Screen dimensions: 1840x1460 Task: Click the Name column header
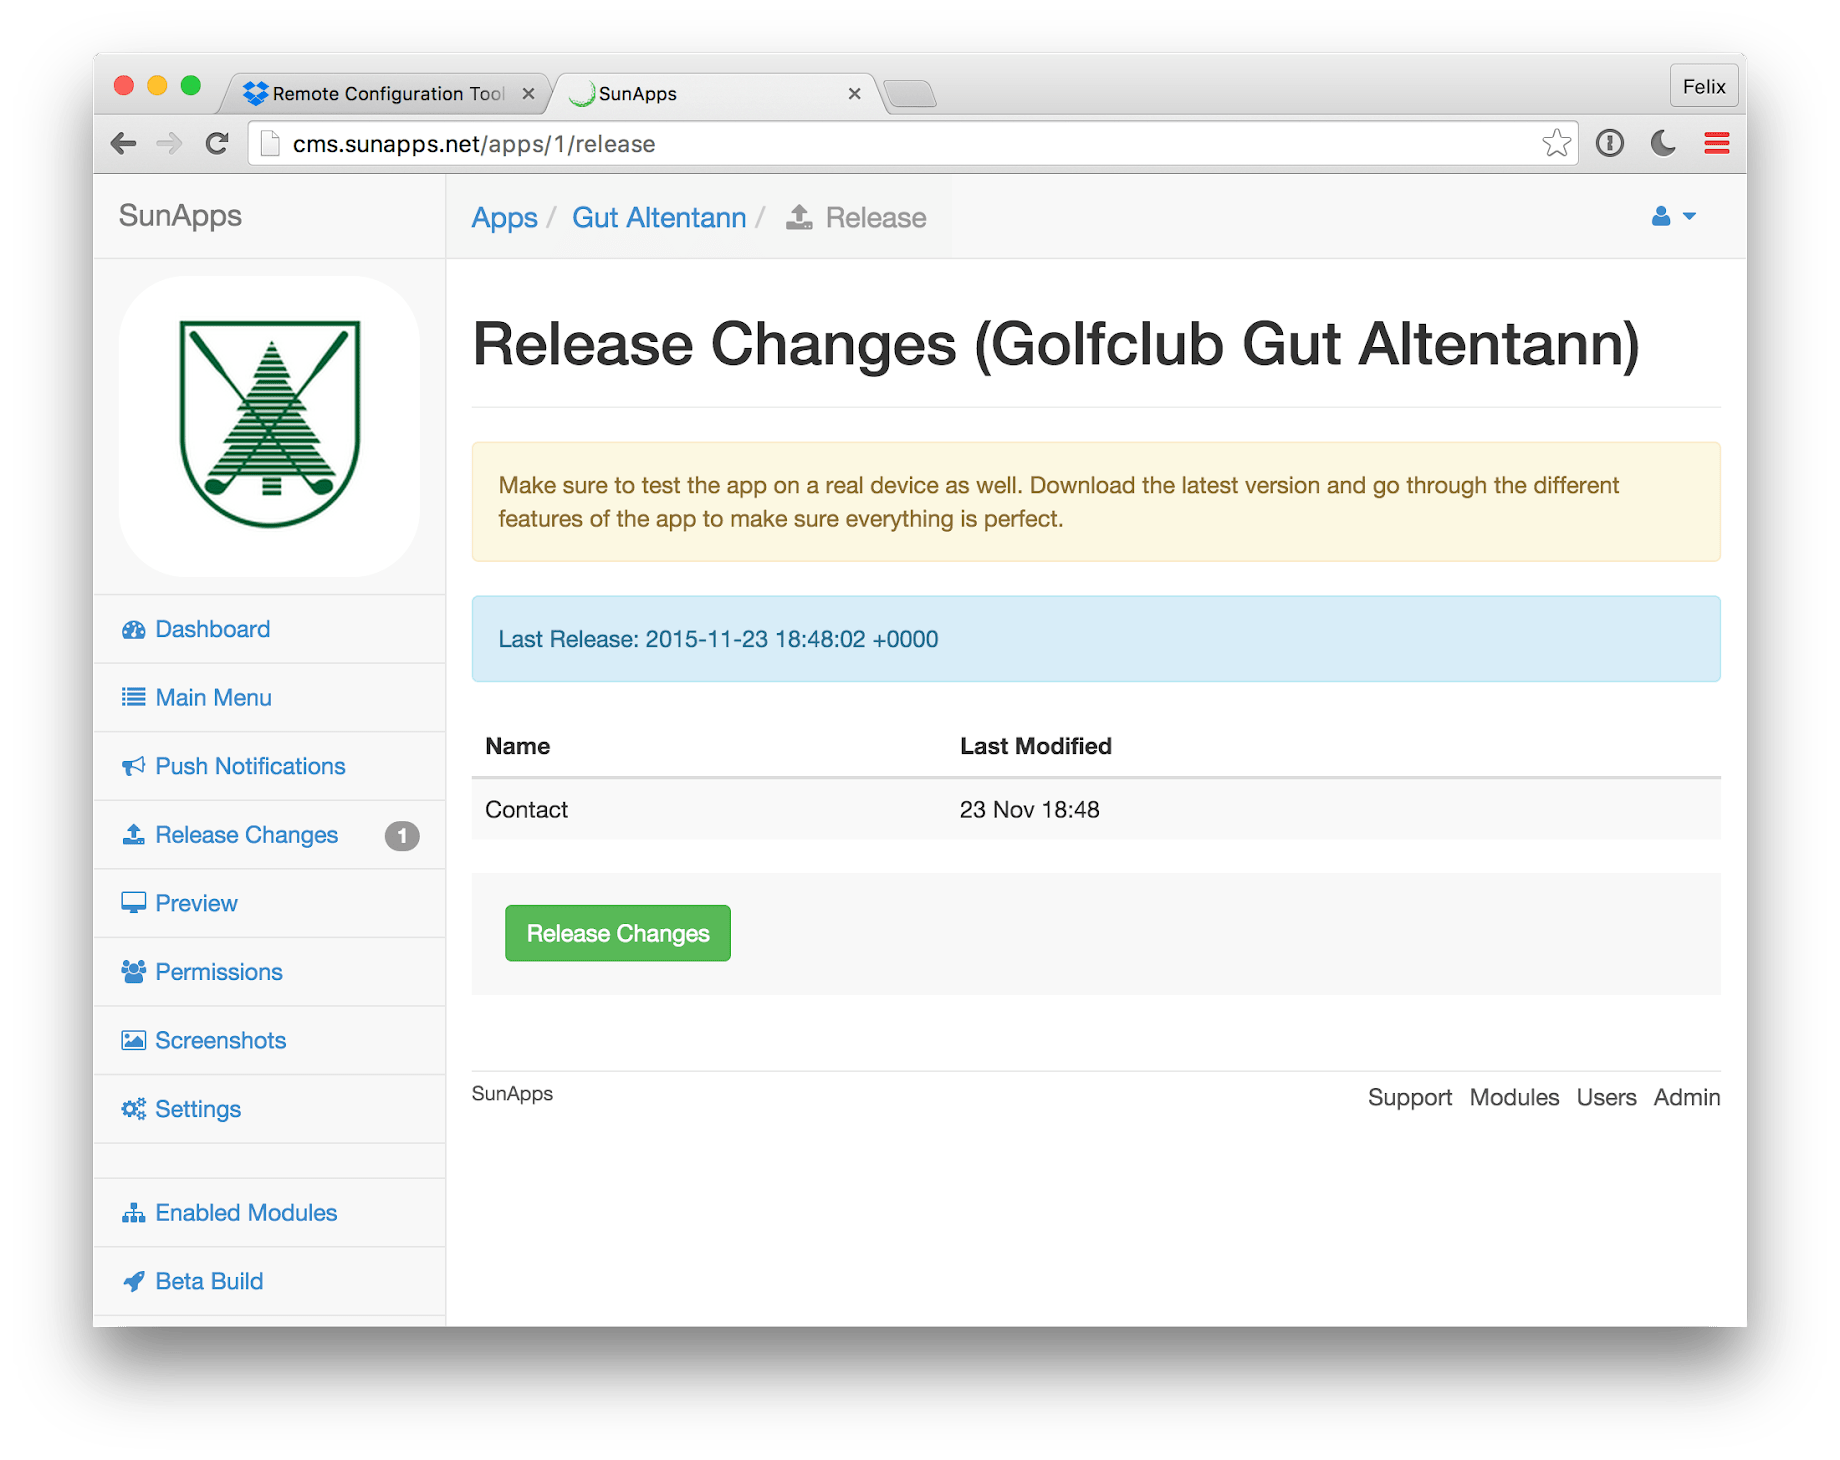517,746
